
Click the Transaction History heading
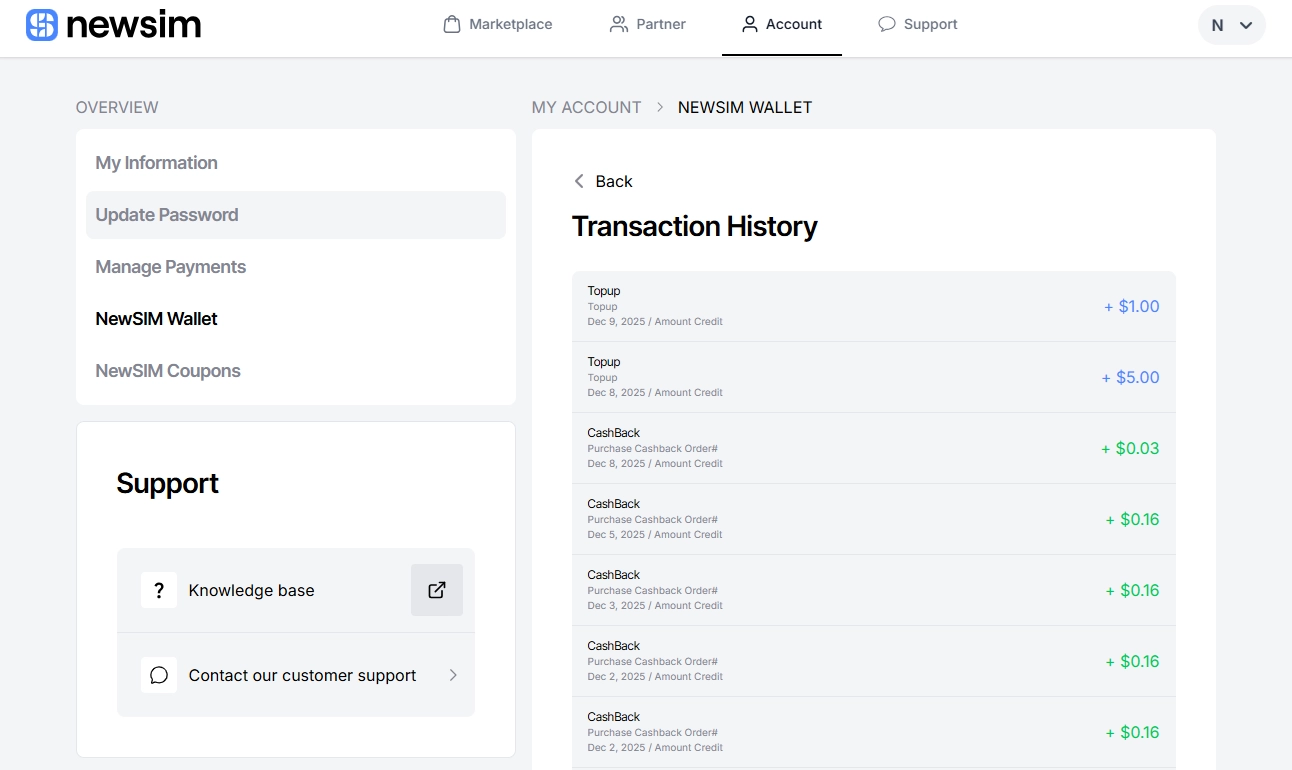point(695,226)
